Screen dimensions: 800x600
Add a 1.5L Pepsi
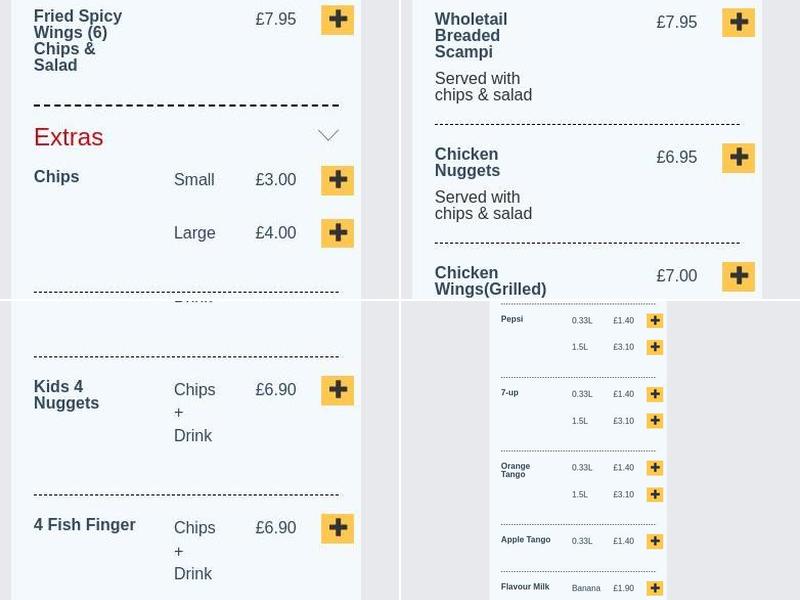click(x=655, y=347)
